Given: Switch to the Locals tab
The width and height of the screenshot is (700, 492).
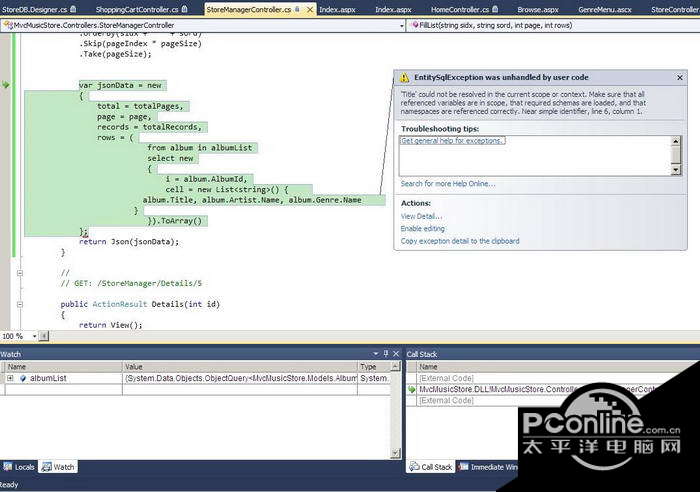Looking at the screenshot, I should point(20,467).
